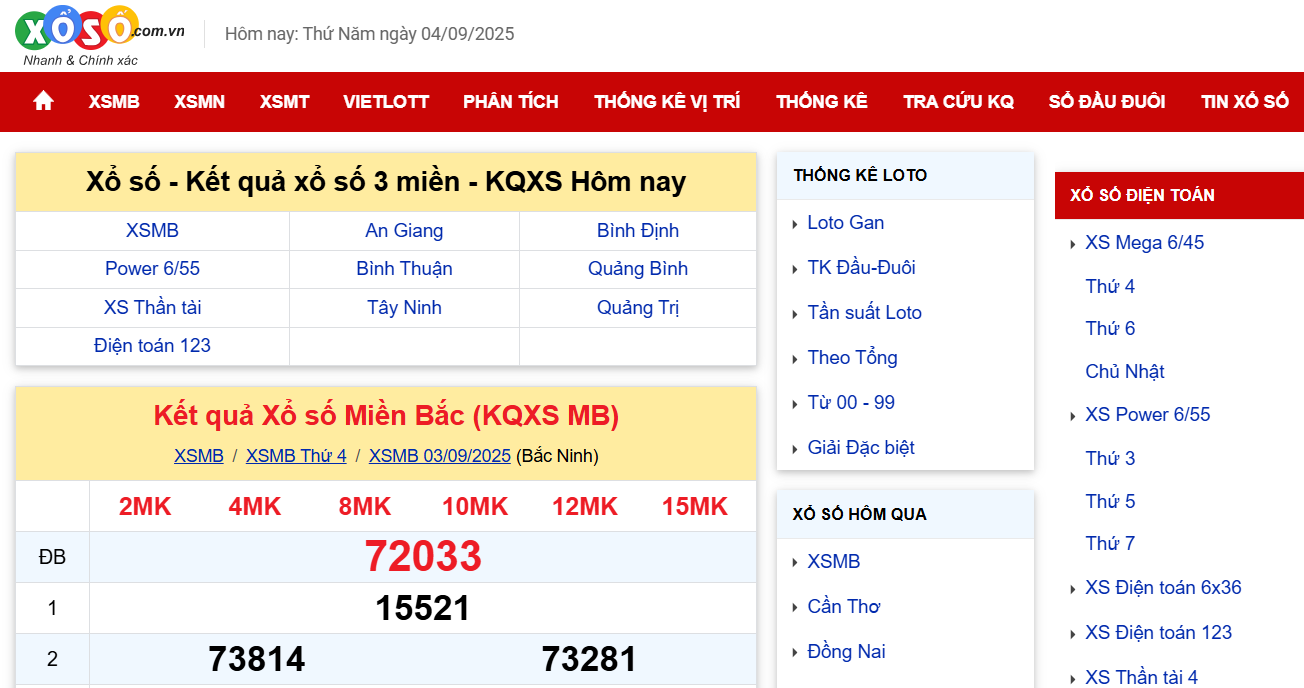Screen dimensions: 1304x688
Task: Click the TK Đầu-Đuôi statistics link
Action: [861, 267]
